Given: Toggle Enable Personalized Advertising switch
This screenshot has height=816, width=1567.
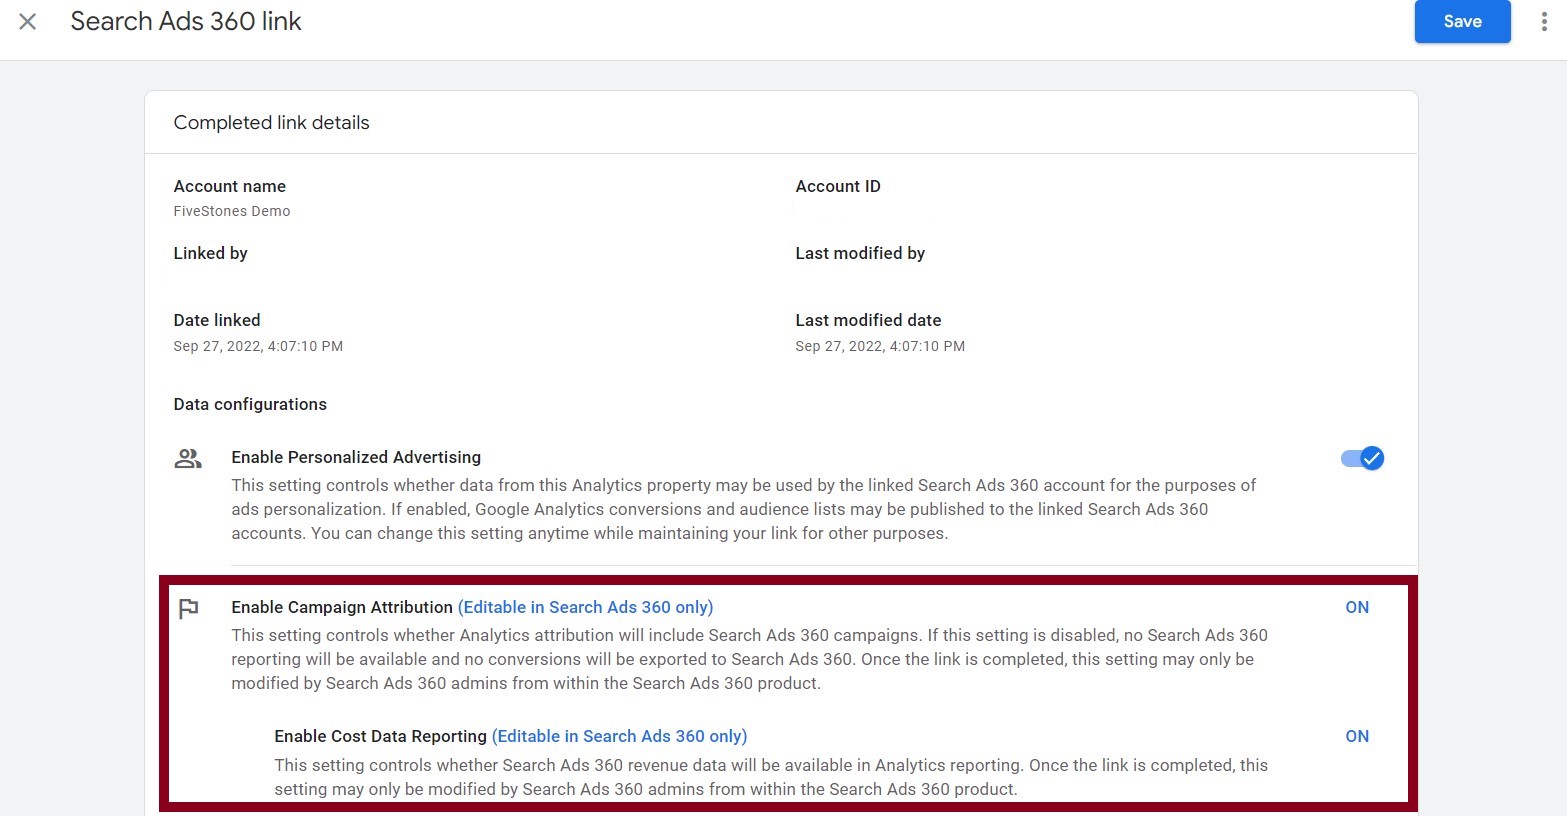Looking at the screenshot, I should click(1362, 458).
